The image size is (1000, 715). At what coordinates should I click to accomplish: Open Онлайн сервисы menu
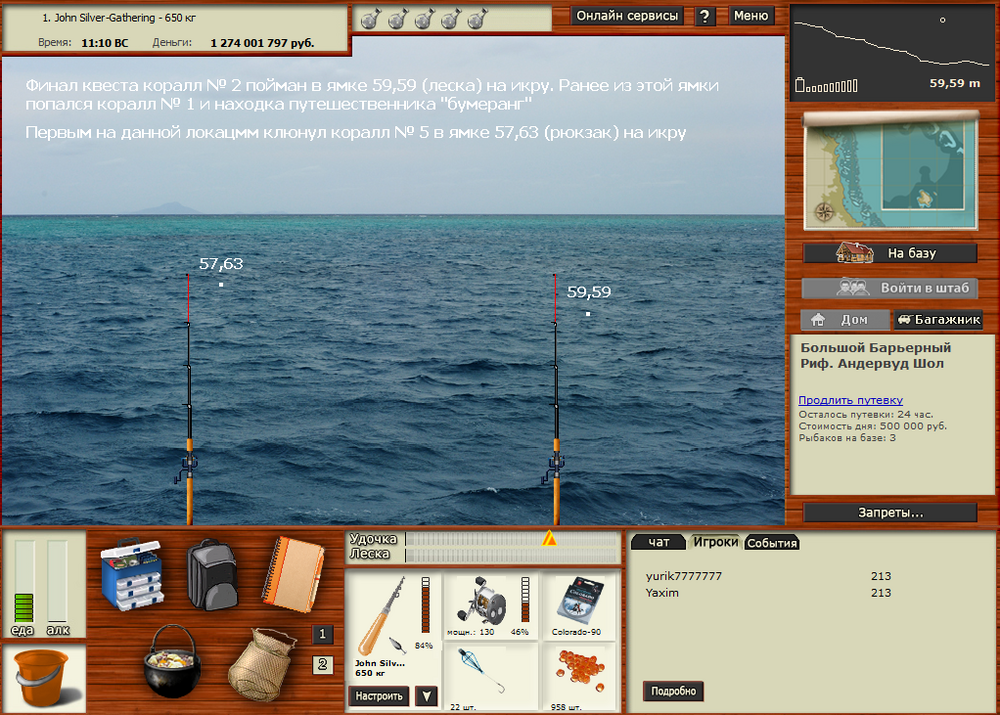tap(628, 16)
